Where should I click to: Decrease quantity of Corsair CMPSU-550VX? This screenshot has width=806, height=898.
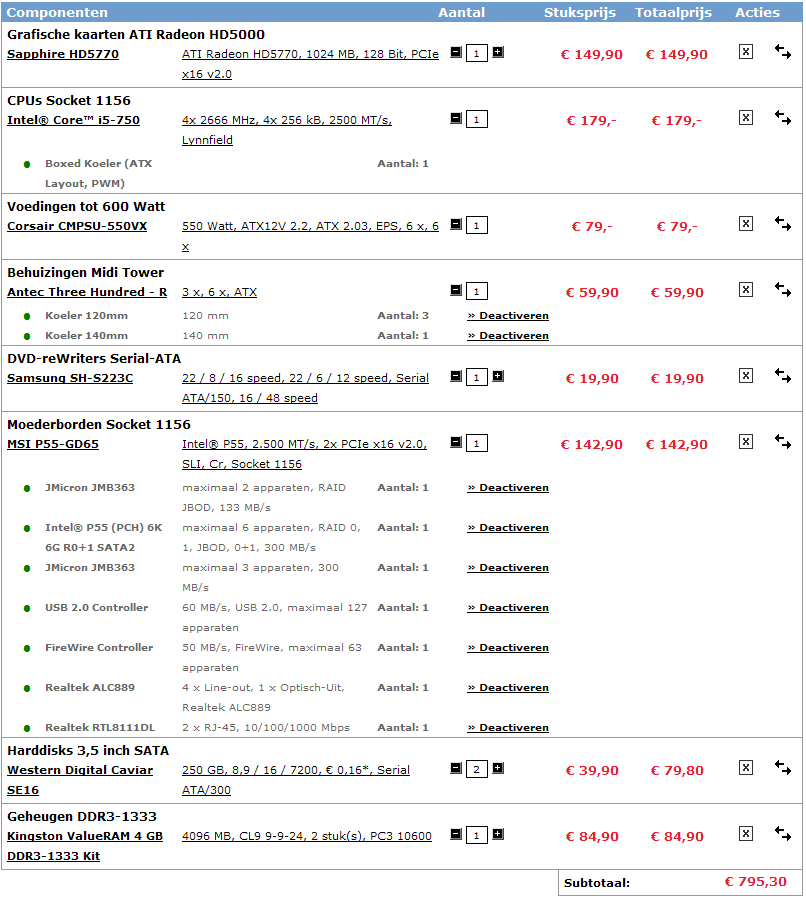(x=456, y=224)
